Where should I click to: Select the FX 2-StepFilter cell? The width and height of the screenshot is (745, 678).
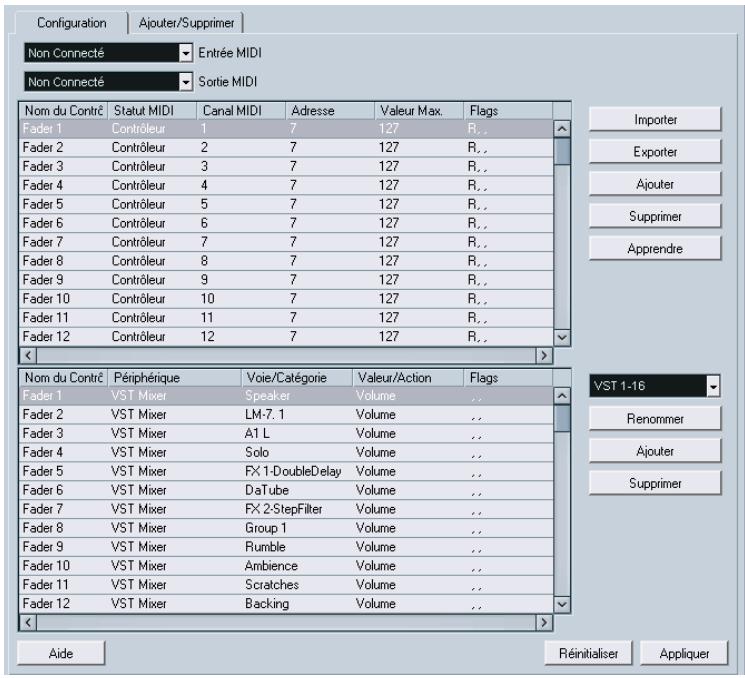[x=284, y=509]
